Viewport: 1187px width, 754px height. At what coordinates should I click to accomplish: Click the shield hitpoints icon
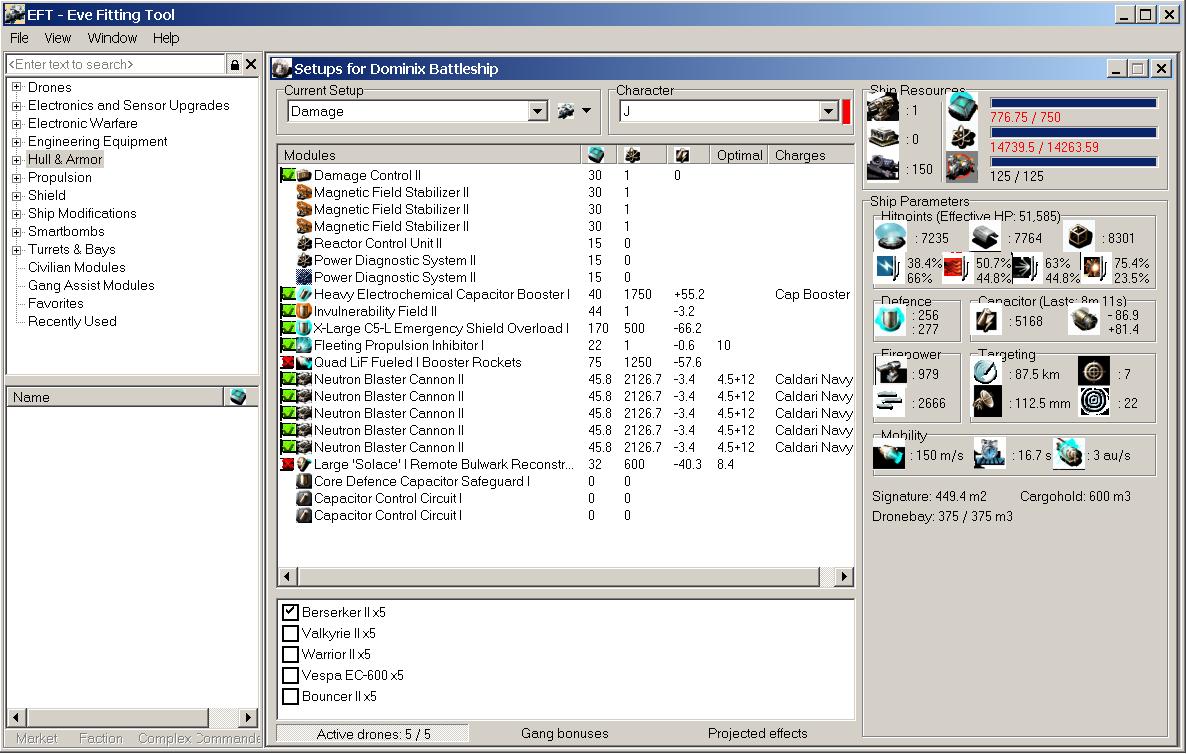click(x=890, y=237)
